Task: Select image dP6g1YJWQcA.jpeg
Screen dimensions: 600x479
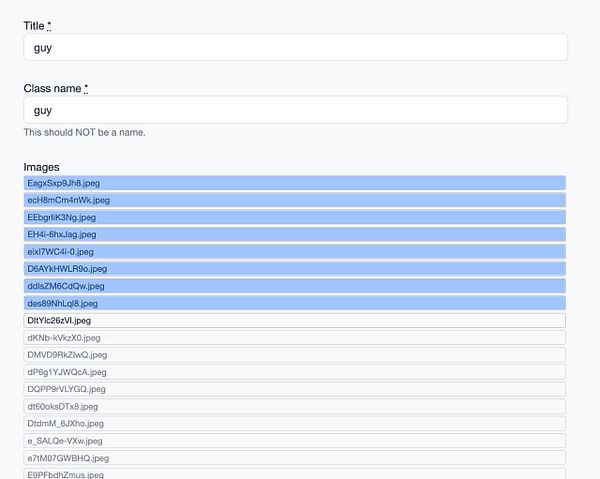Action: [295, 372]
